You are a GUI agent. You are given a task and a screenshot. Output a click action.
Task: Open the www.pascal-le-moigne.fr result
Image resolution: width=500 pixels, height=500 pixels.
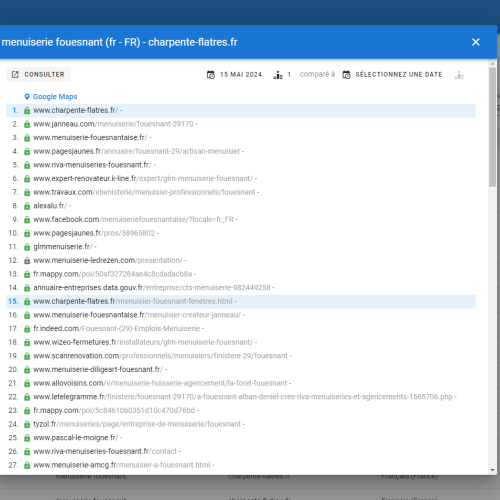tap(76, 438)
